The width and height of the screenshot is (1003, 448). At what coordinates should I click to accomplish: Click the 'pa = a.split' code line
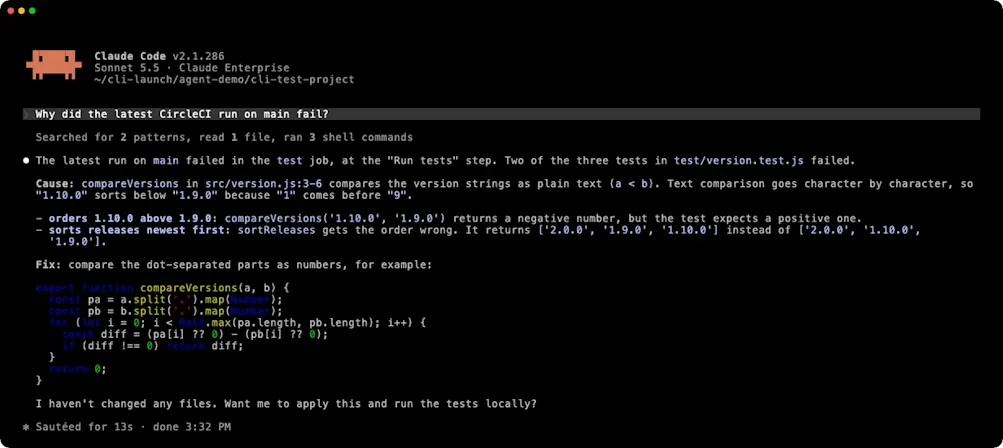[166, 300]
